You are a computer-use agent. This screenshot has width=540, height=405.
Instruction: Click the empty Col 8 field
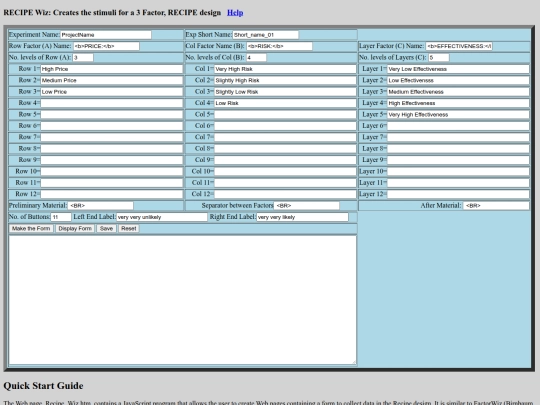[x=285, y=148]
